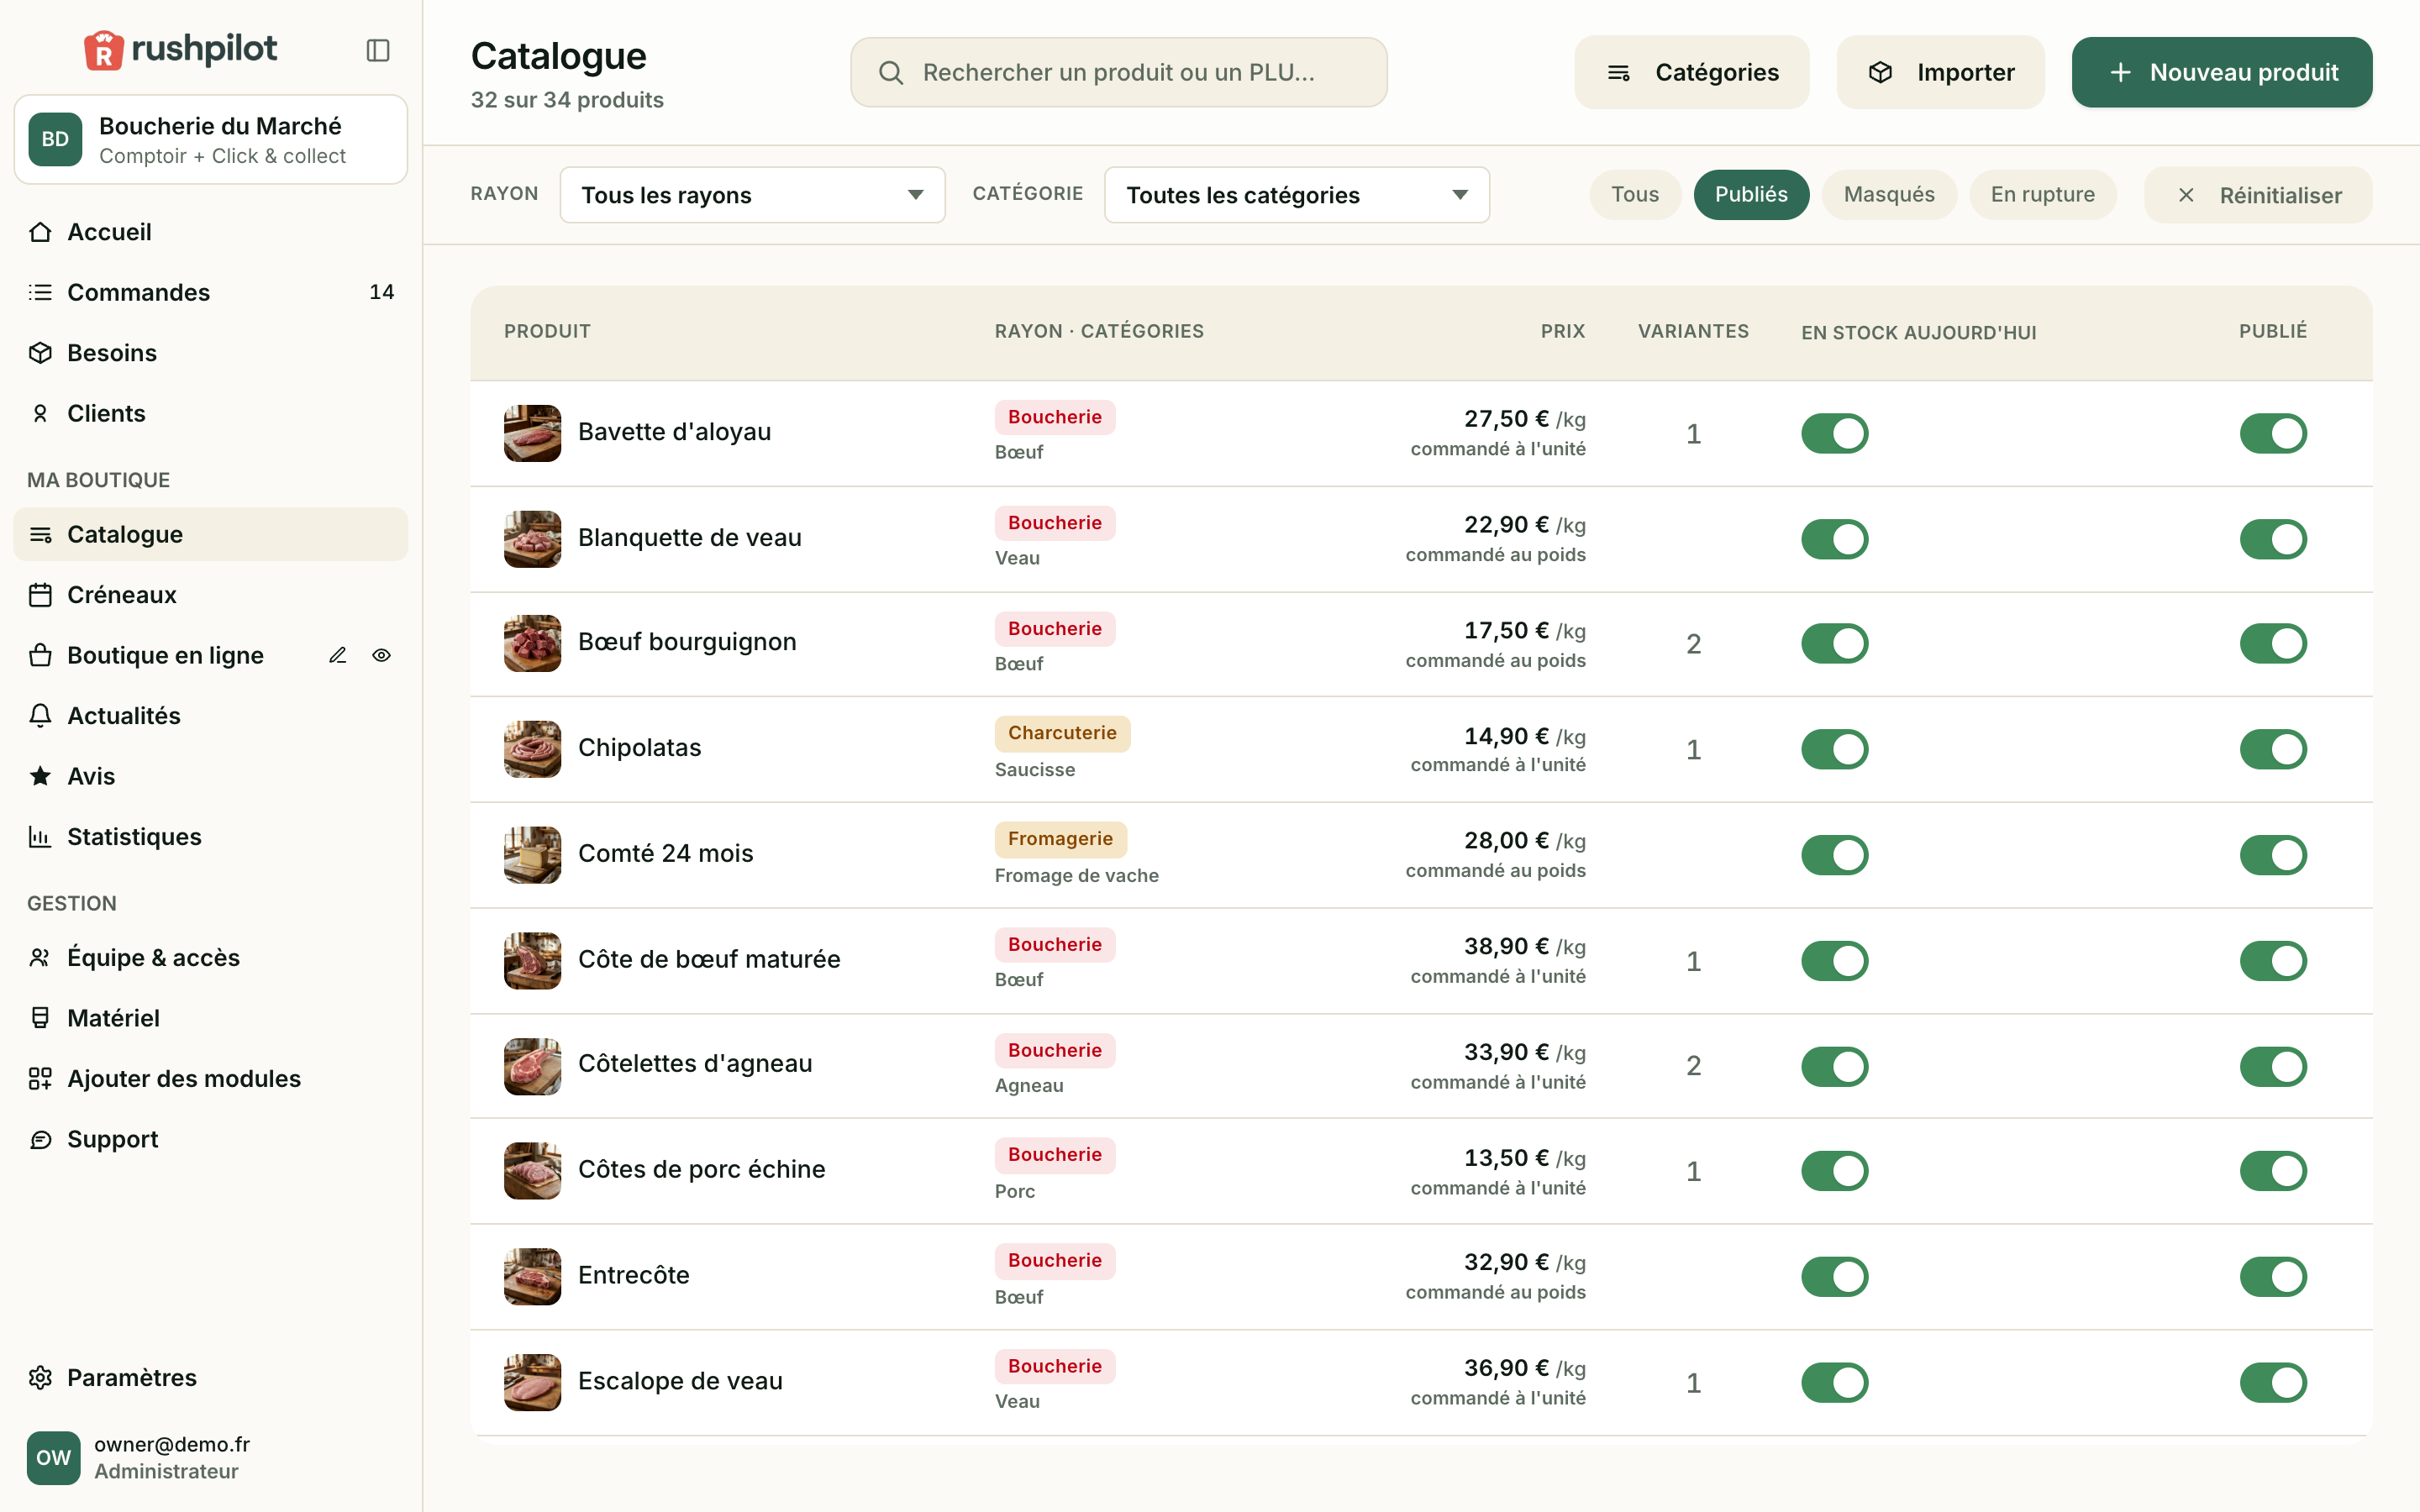Click the Paramètres gear icon
Image resolution: width=2420 pixels, height=1512 pixels.
click(40, 1378)
